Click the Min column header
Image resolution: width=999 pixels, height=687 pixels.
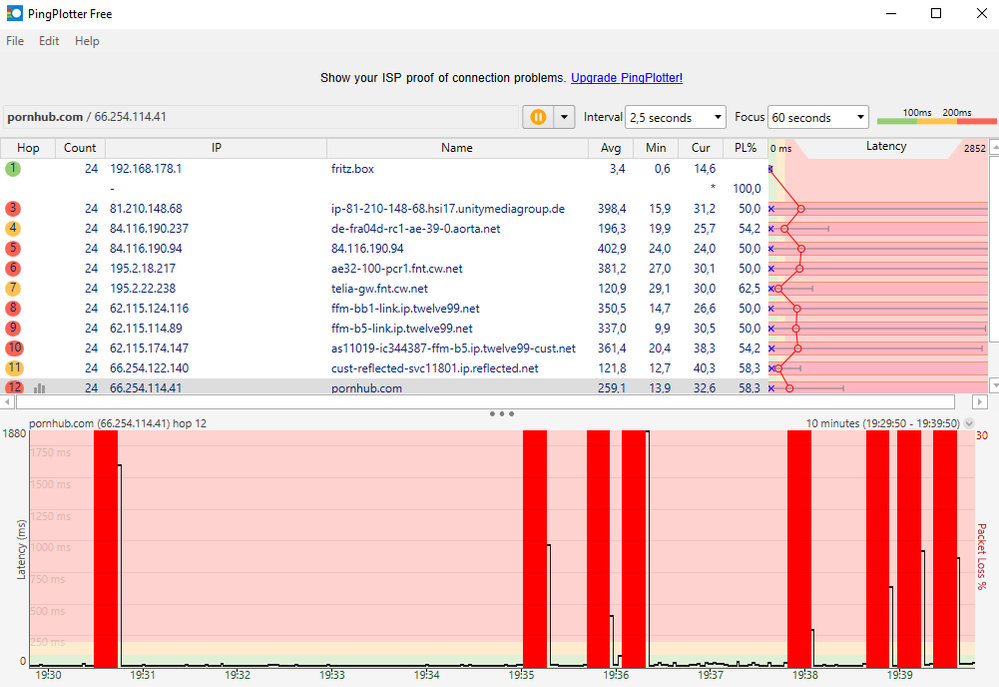pos(656,148)
